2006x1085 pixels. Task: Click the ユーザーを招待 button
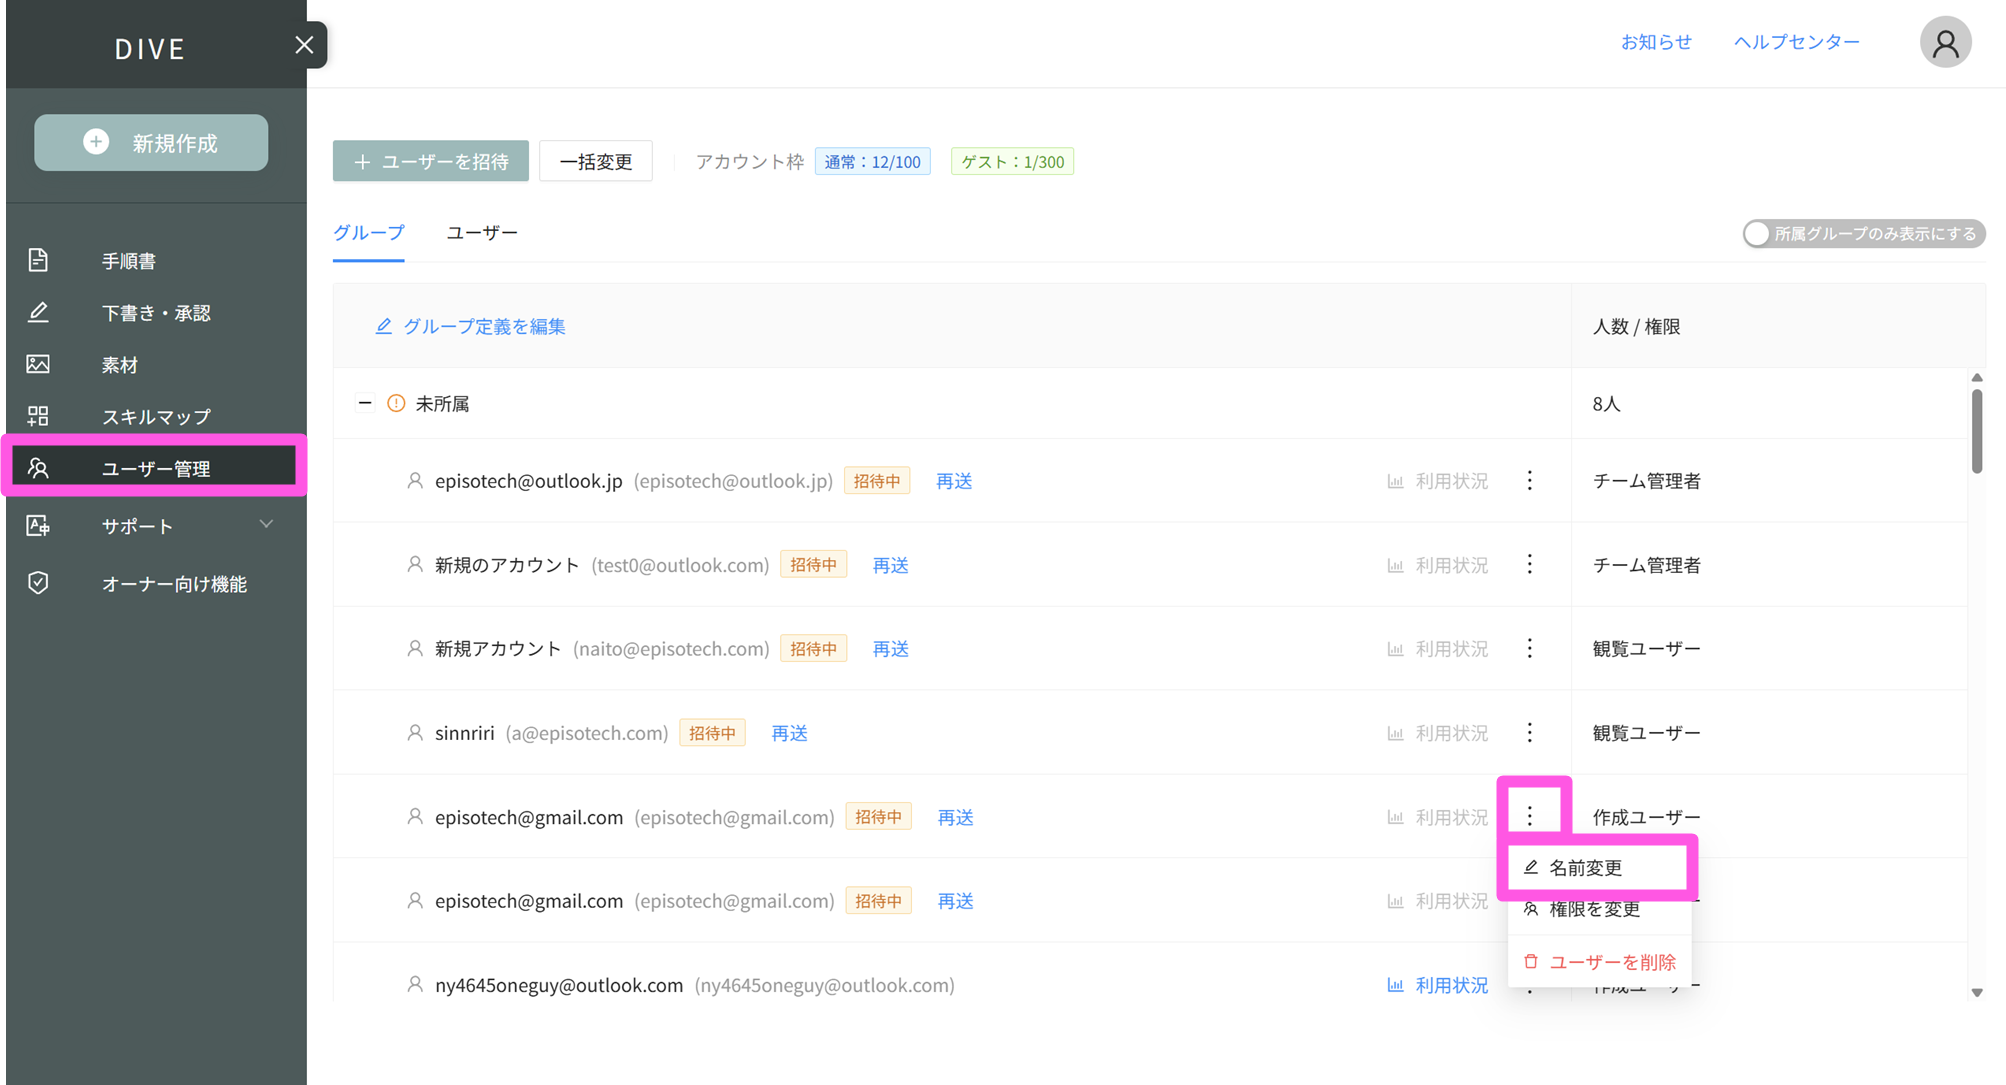pyautogui.click(x=431, y=161)
